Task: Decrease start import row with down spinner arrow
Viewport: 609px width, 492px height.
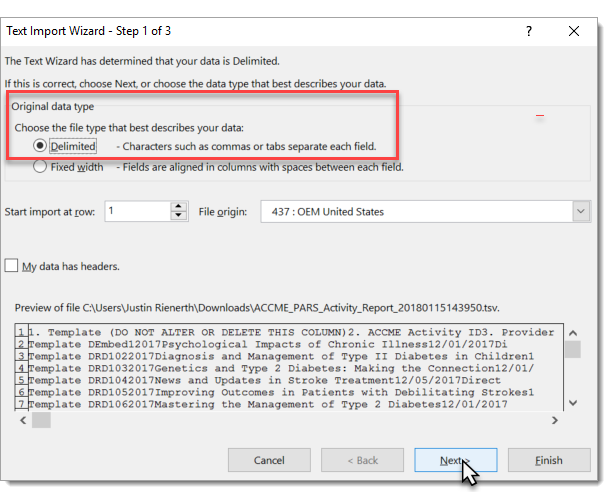Action: (179, 217)
